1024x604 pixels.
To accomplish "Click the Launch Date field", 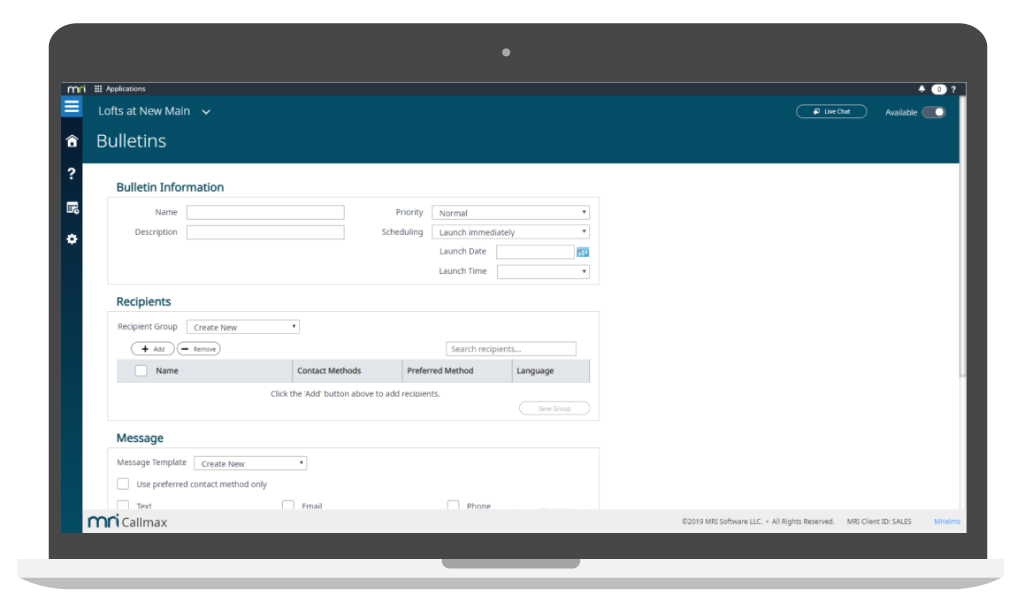I will pyautogui.click(x=535, y=252).
